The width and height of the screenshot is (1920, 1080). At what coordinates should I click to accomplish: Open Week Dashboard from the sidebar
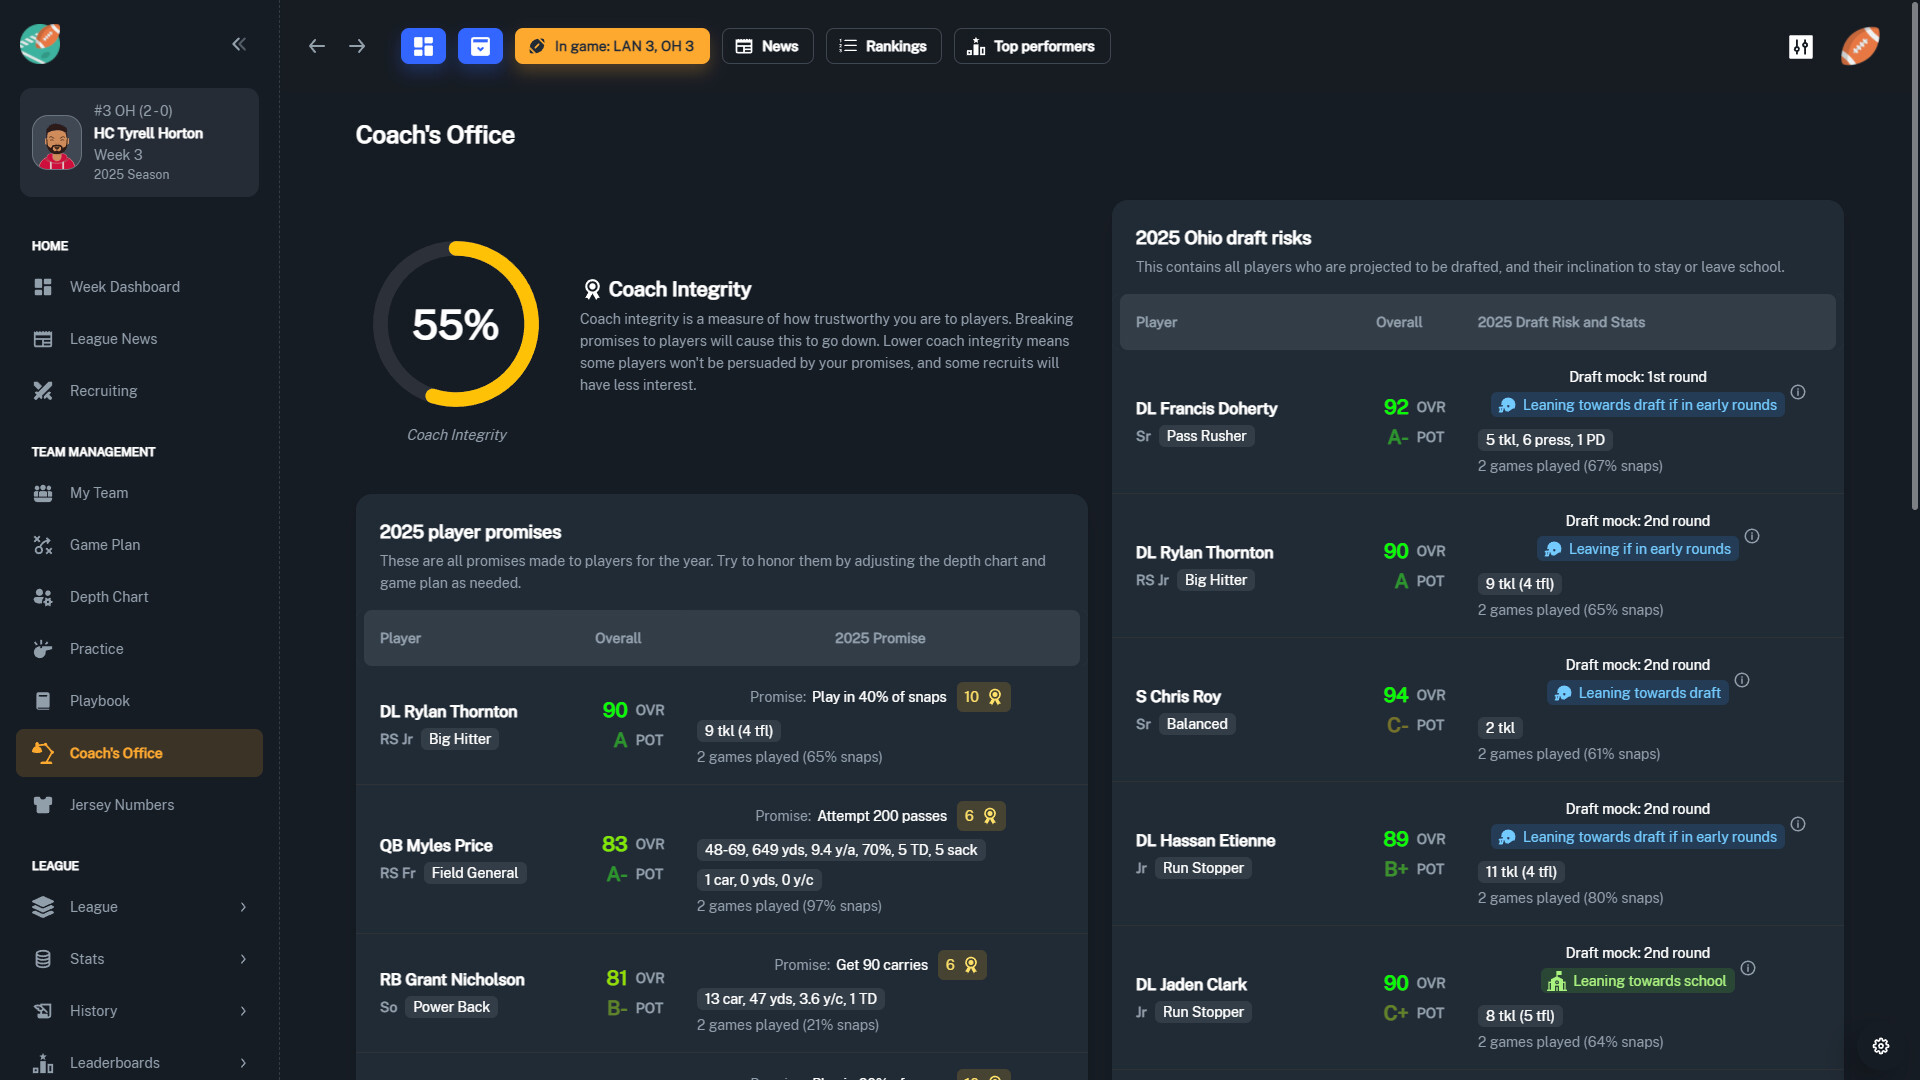point(124,287)
